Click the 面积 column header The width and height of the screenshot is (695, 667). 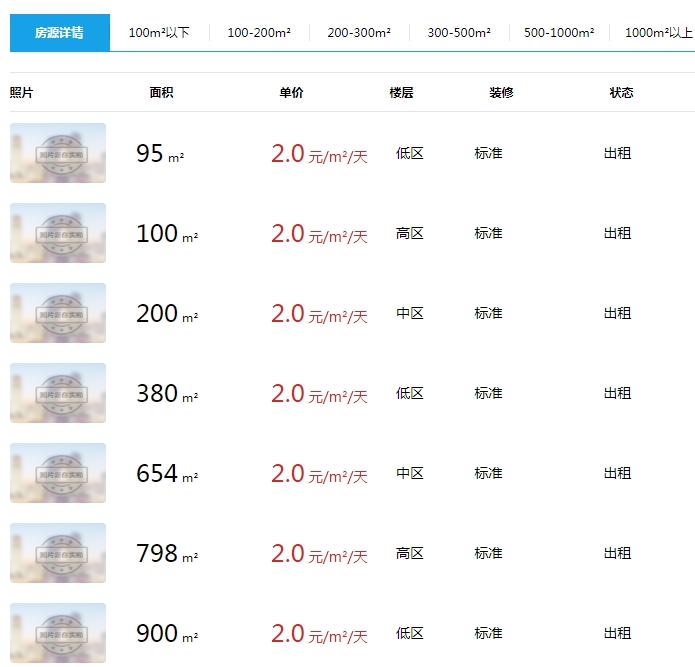(x=162, y=93)
